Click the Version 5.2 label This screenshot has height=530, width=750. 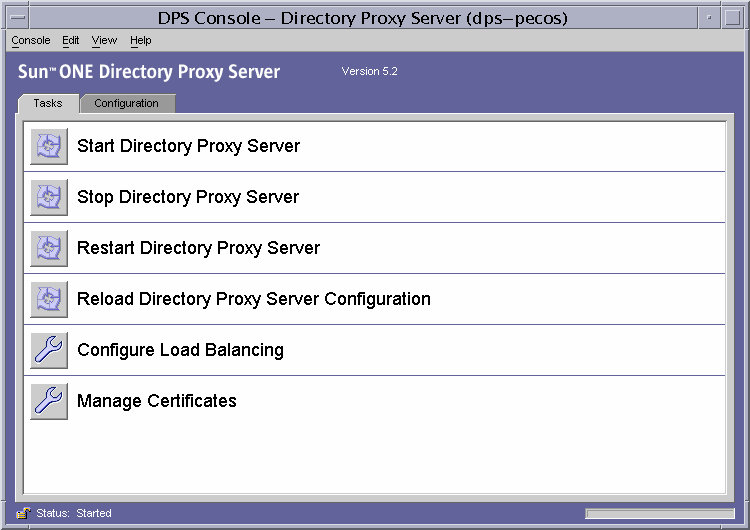pos(369,71)
